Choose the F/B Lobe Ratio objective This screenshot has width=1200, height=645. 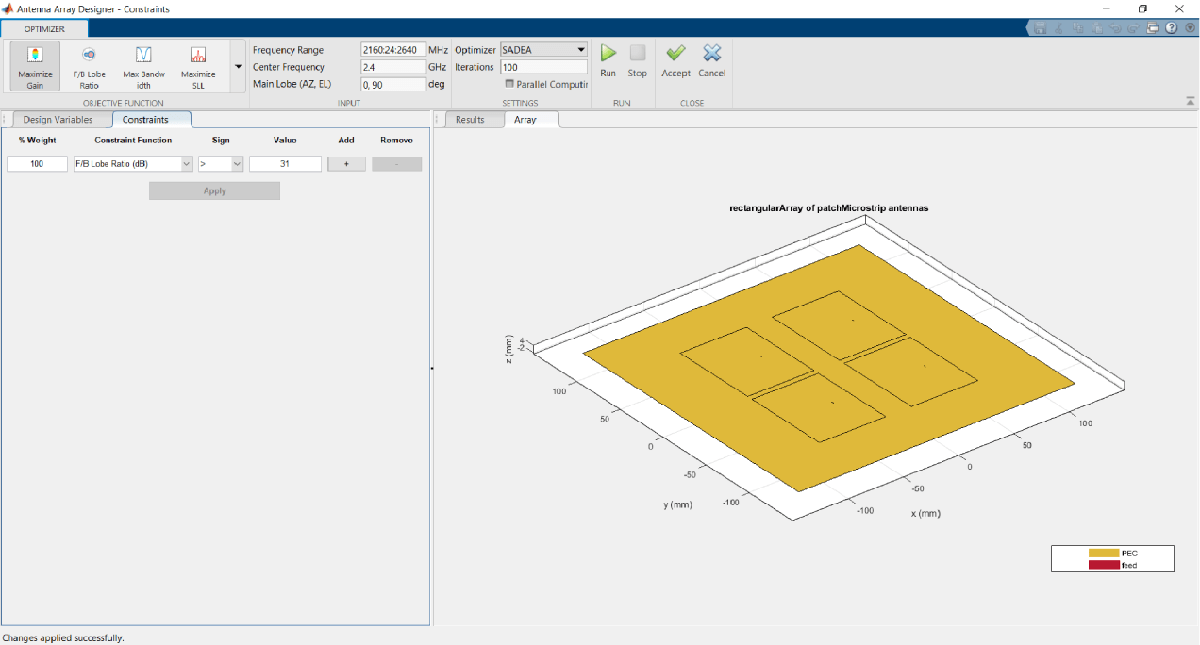click(89, 66)
